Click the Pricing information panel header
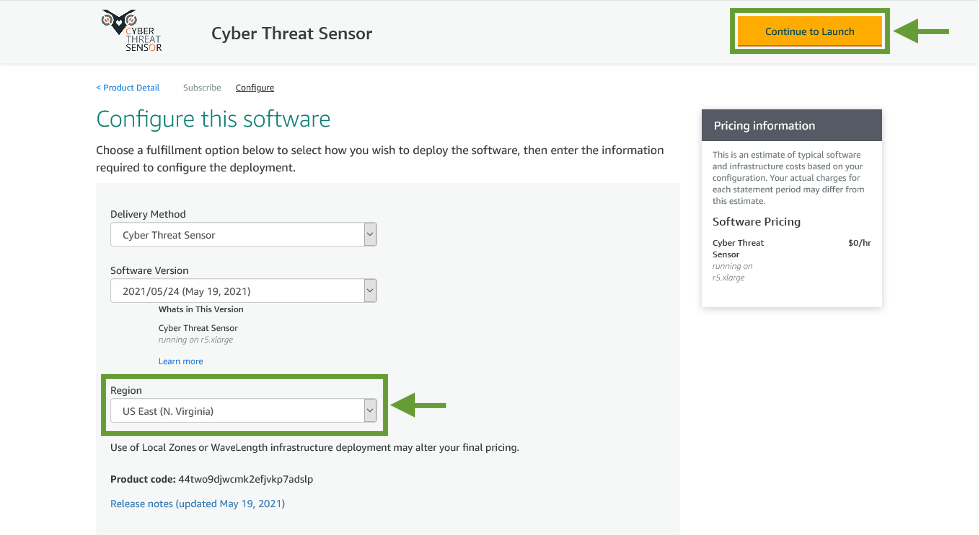The image size is (979, 535). [792, 125]
